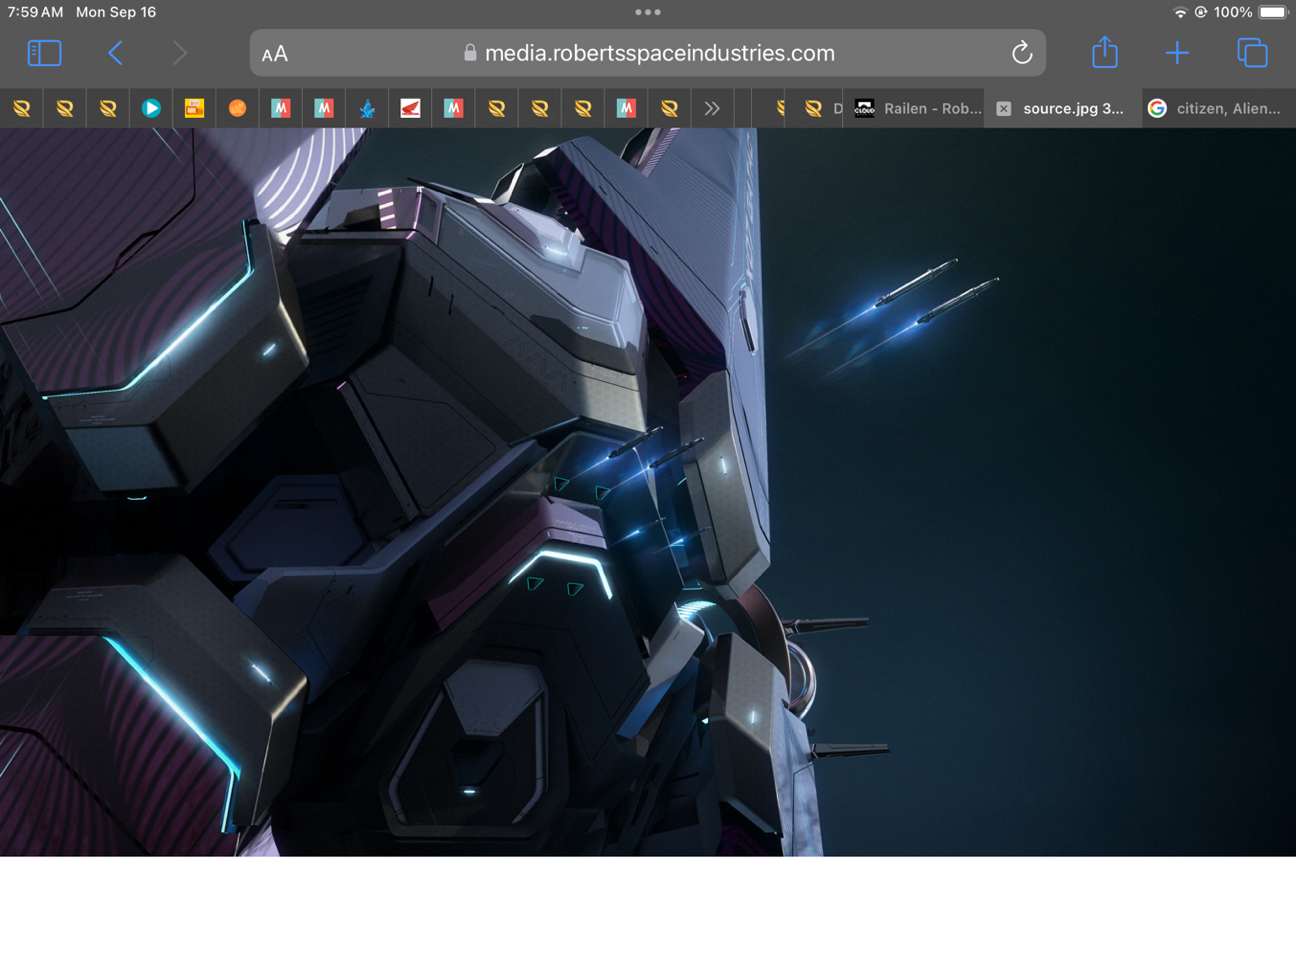Open the AA page settings menu

275,54
